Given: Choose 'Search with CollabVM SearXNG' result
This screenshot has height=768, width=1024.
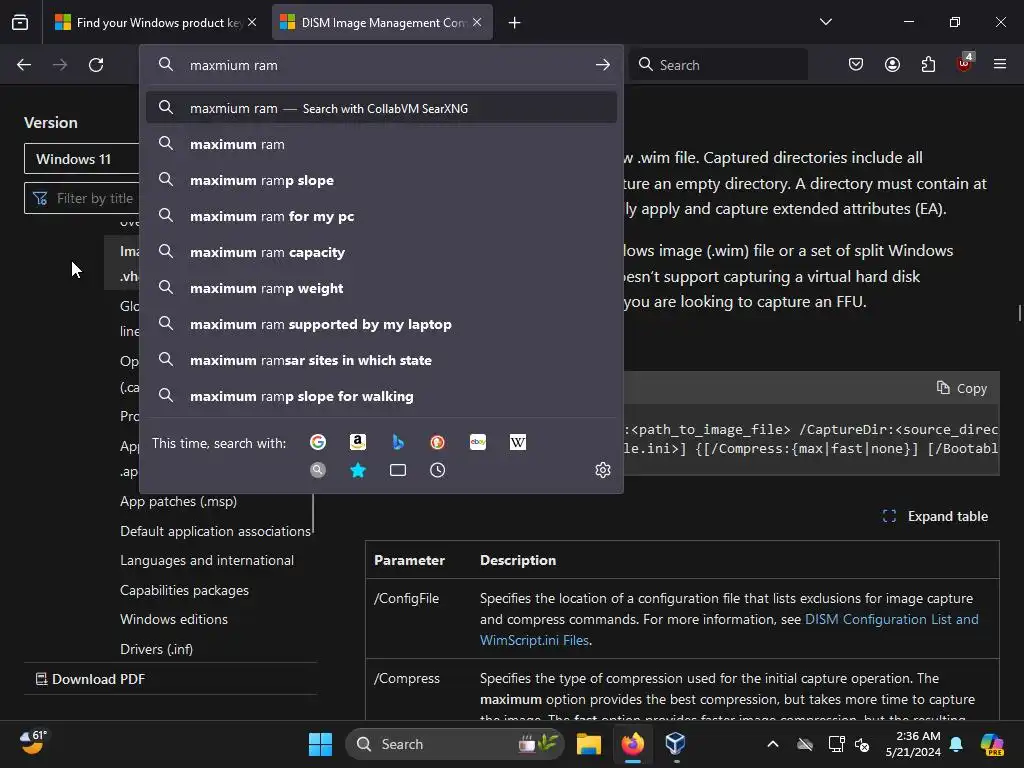Looking at the screenshot, I should tap(381, 108).
